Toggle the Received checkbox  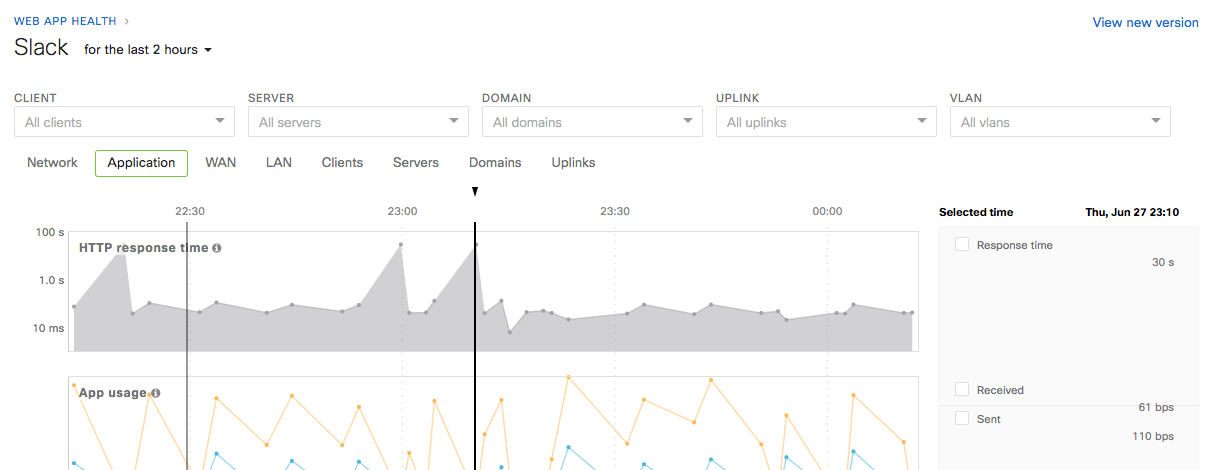click(x=962, y=389)
